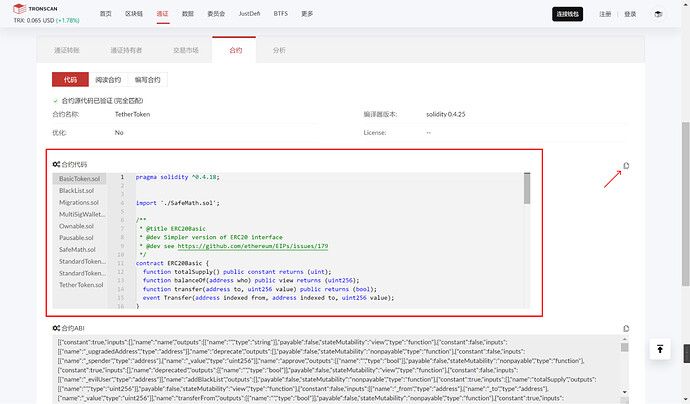This screenshot has width=690, height=404.
Task: Open the 通证 nav menu item
Action: (162, 14)
